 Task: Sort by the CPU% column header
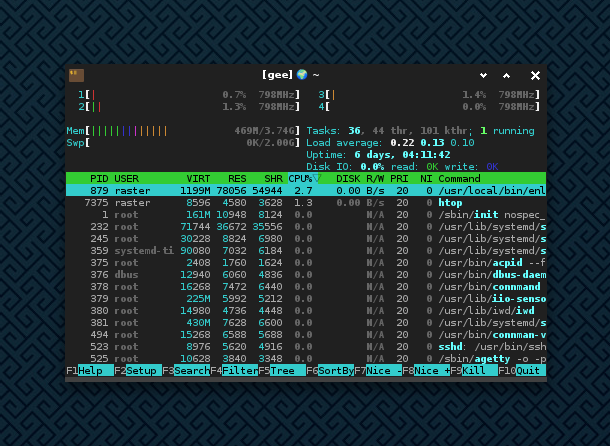click(300, 179)
